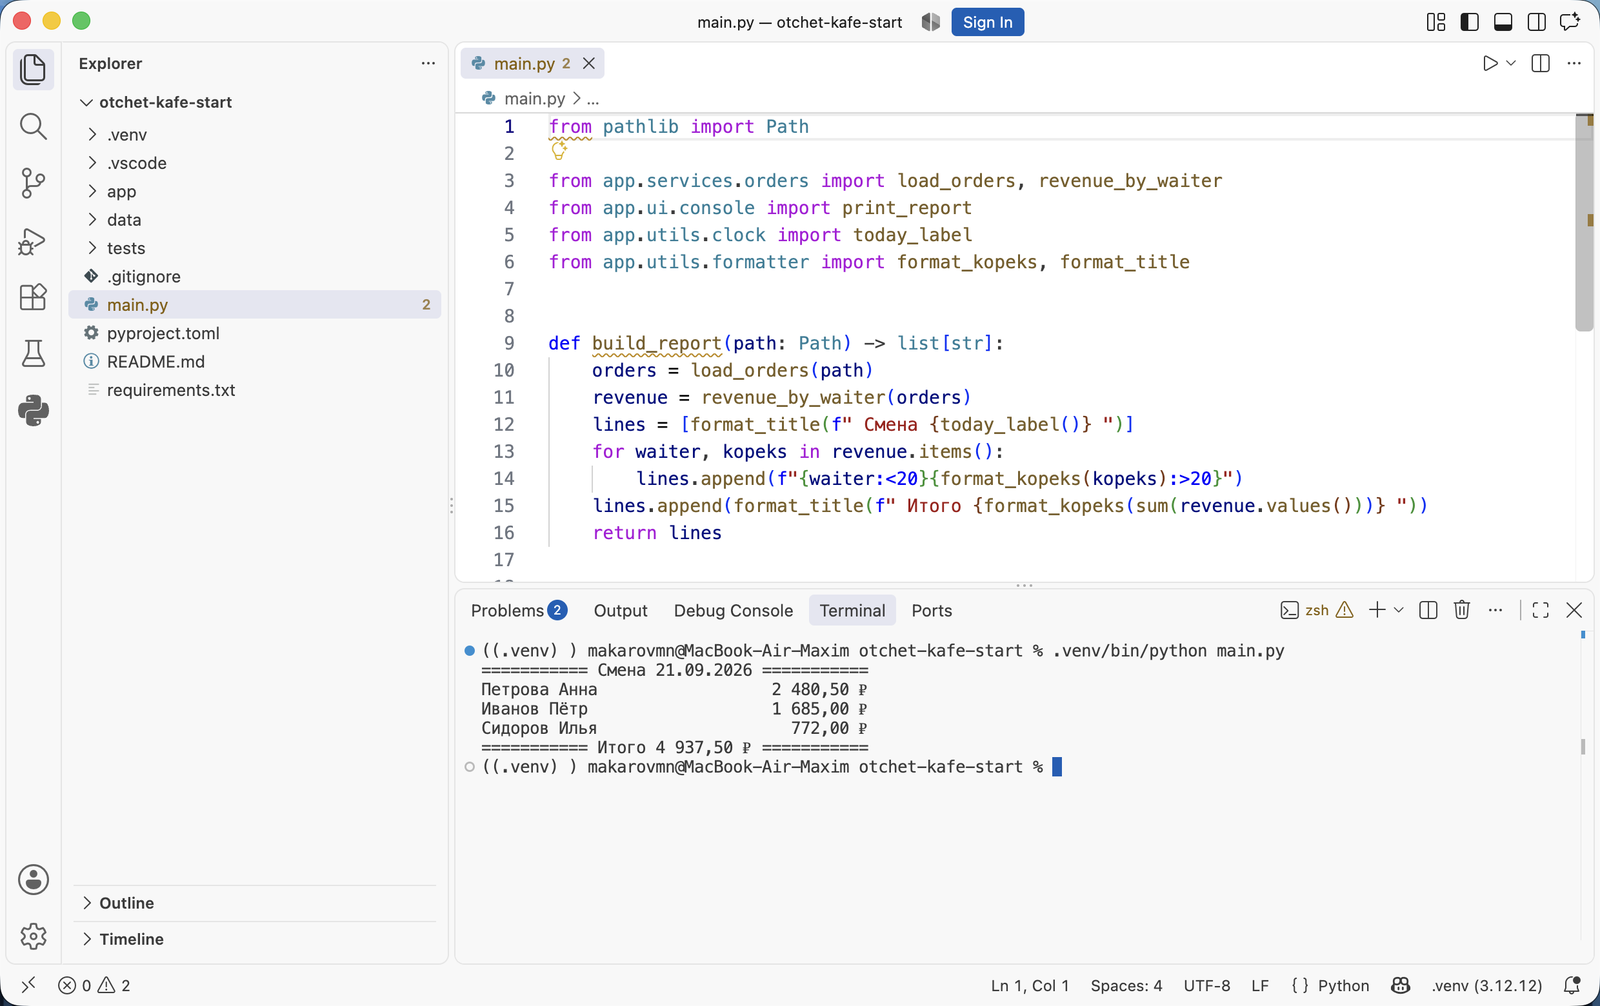Open the Manage gear icon
The image size is (1600, 1006).
coord(33,936)
